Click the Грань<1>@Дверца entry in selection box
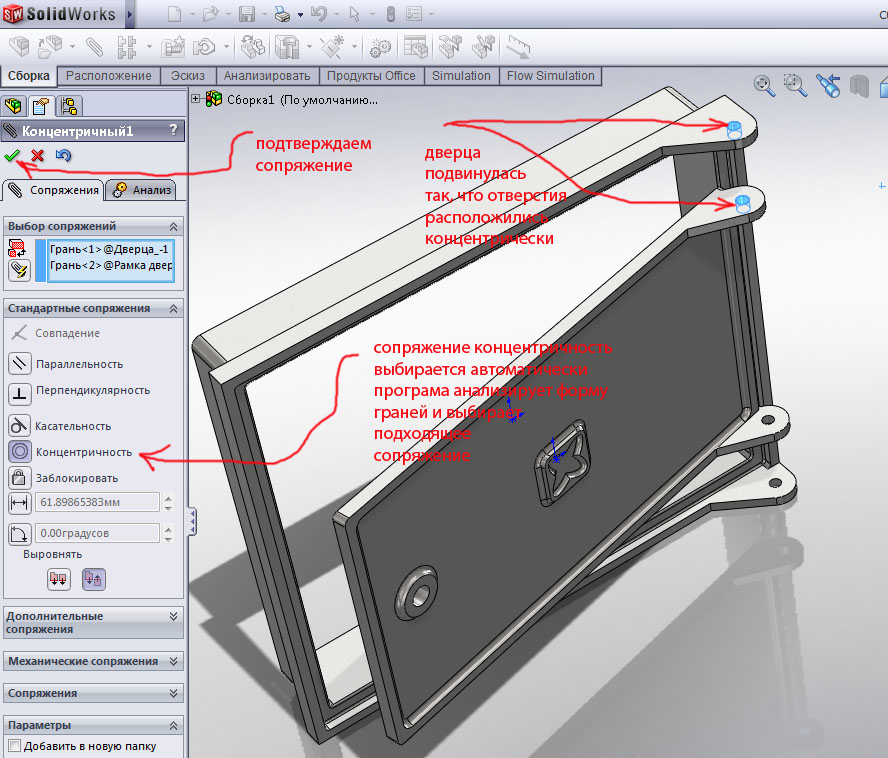 coord(110,248)
